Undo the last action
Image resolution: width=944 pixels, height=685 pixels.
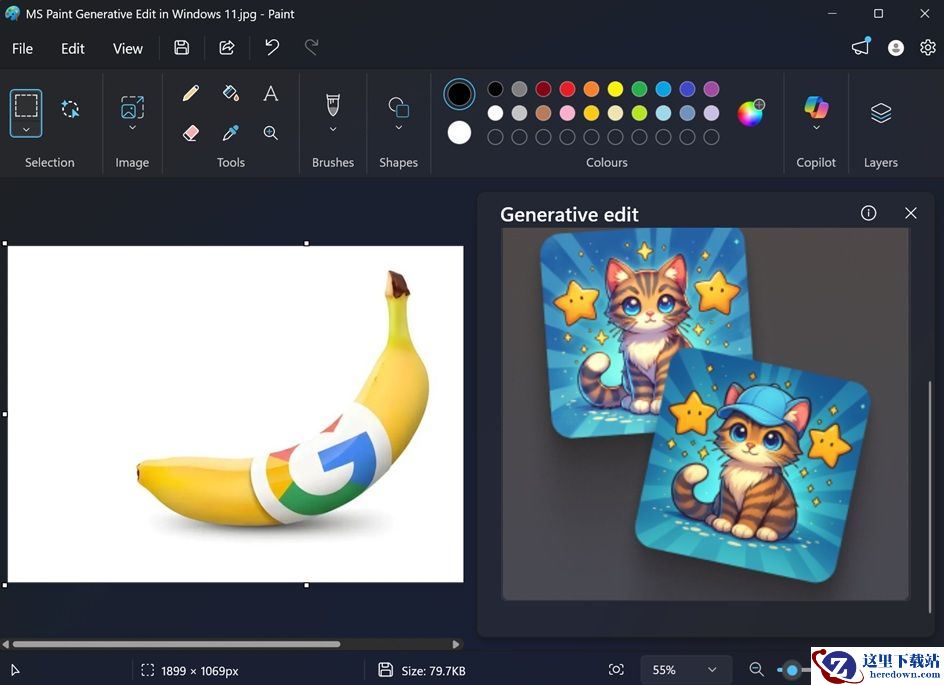pos(272,48)
